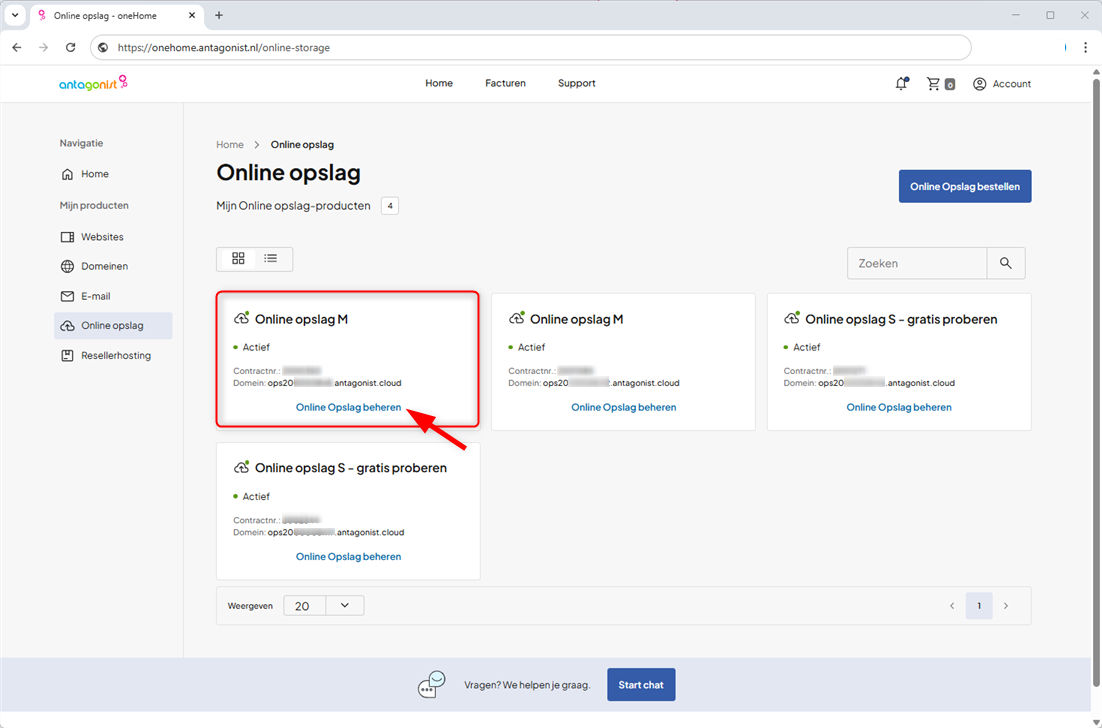Viewport: 1102px width, 728px height.
Task: Open a new browser tab
Action: coord(219,15)
